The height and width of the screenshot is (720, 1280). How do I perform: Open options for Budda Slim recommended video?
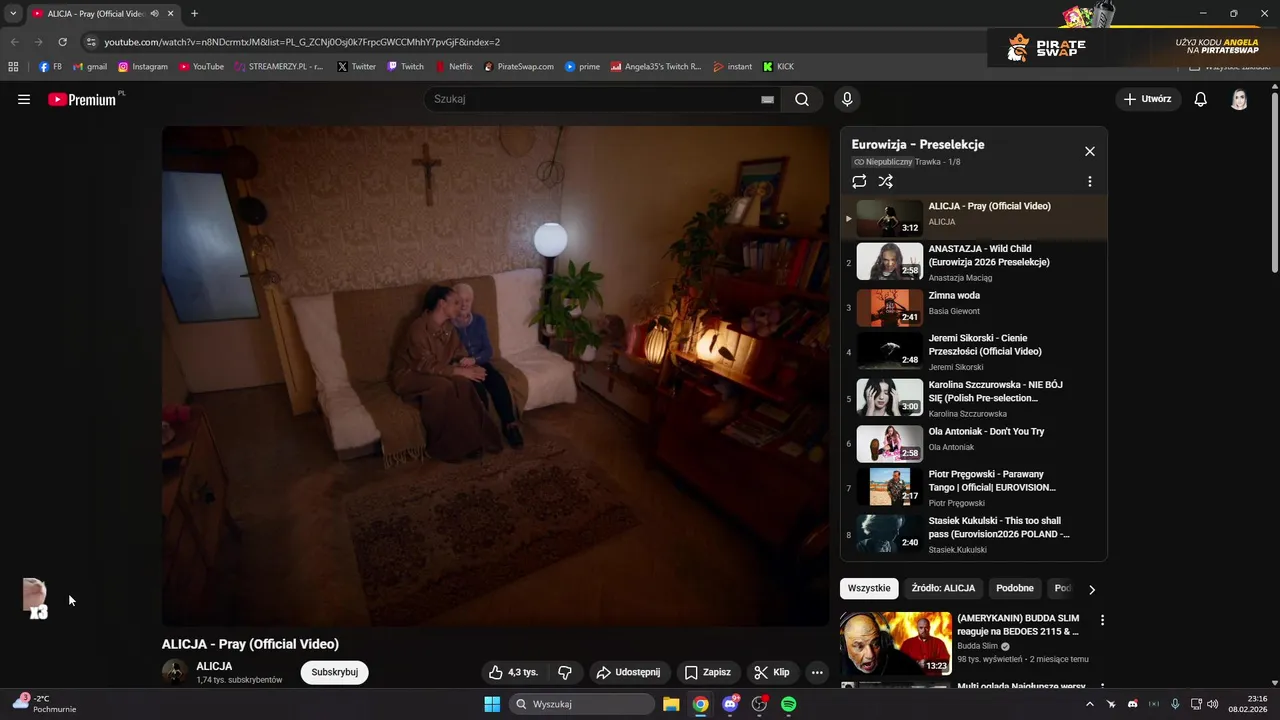pos(1102,620)
